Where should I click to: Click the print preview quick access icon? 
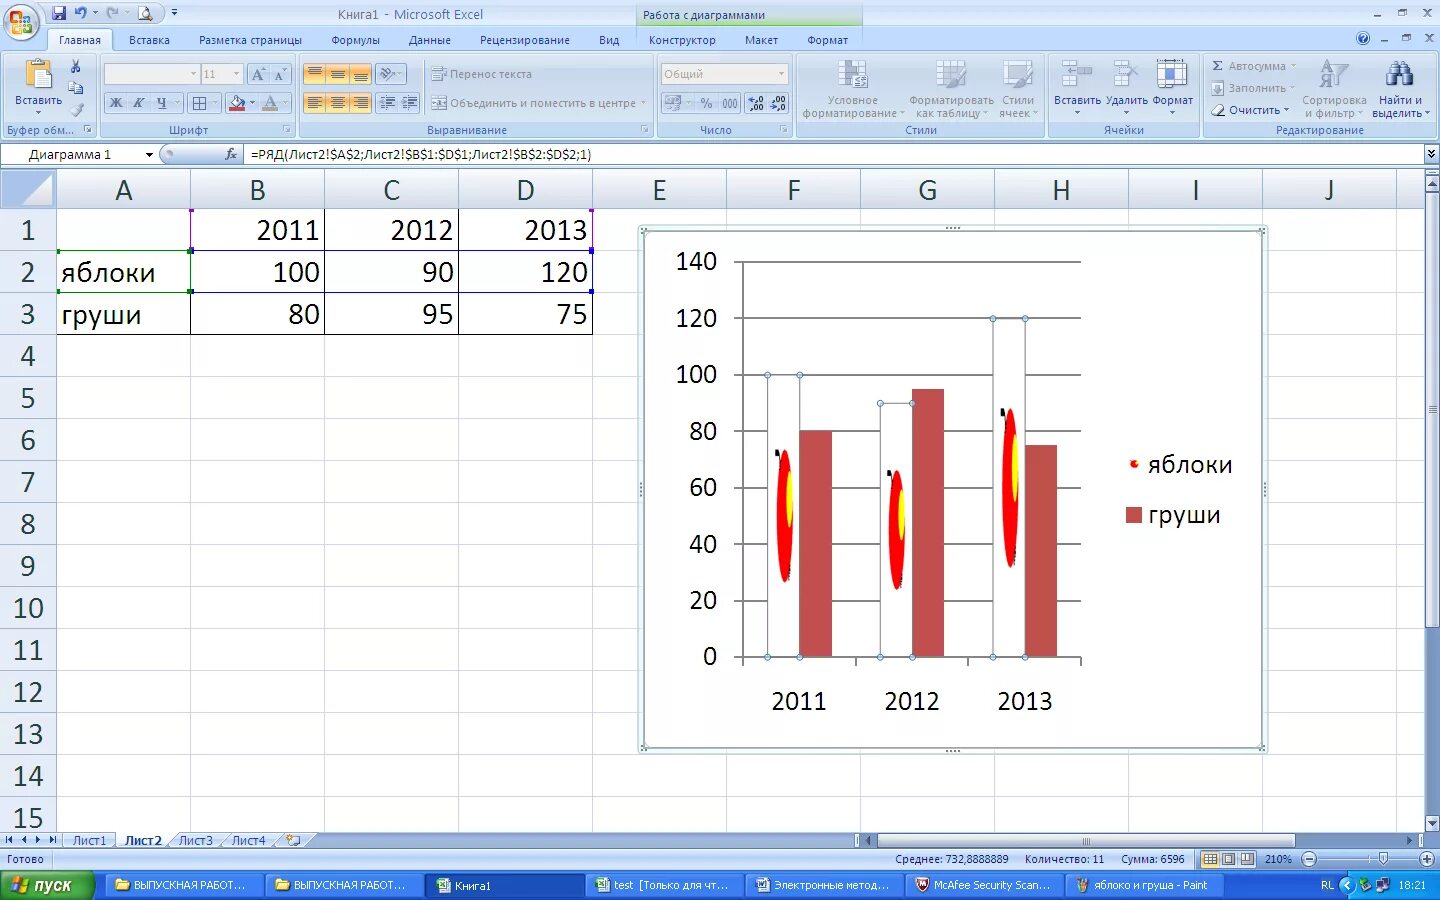coord(146,13)
